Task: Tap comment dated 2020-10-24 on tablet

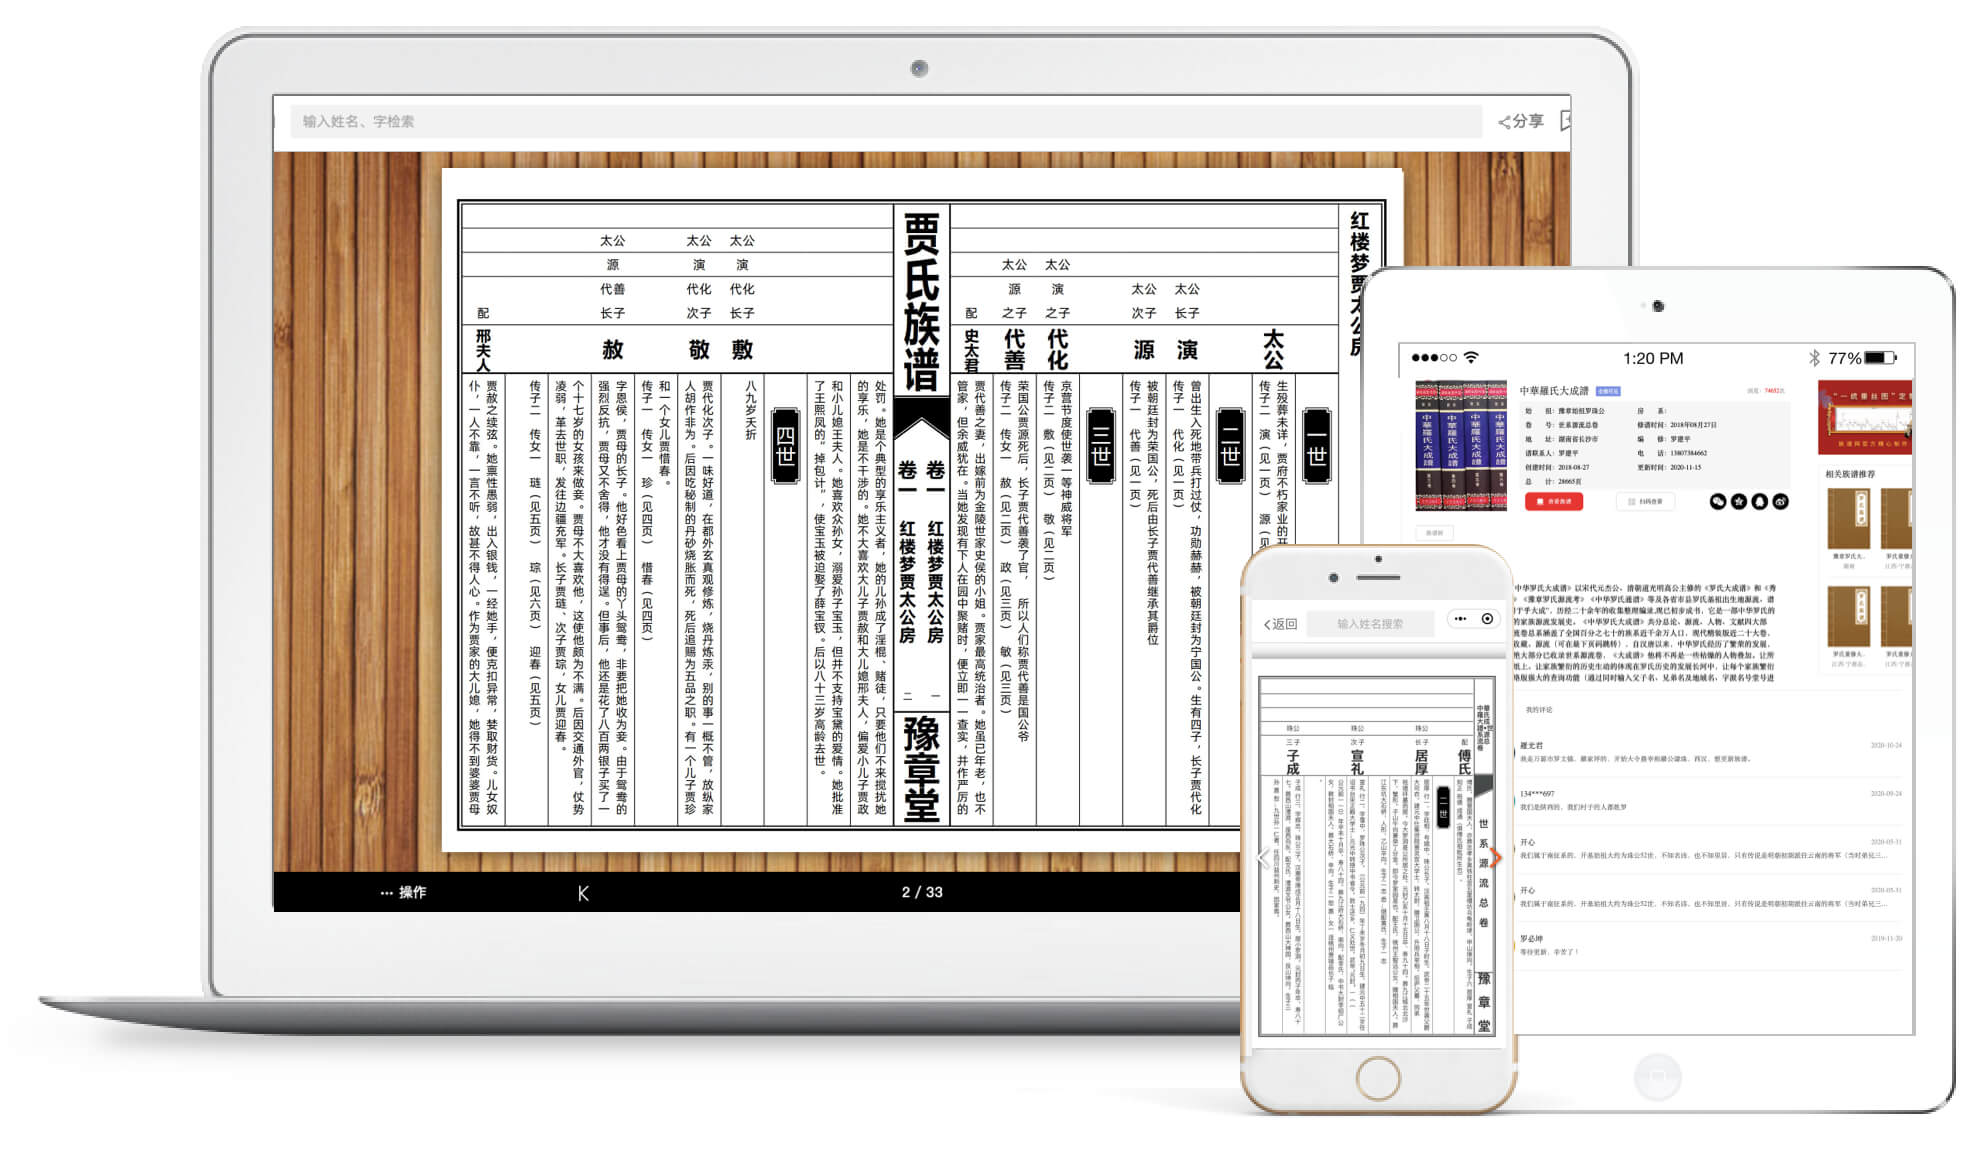Action: [x=1710, y=752]
